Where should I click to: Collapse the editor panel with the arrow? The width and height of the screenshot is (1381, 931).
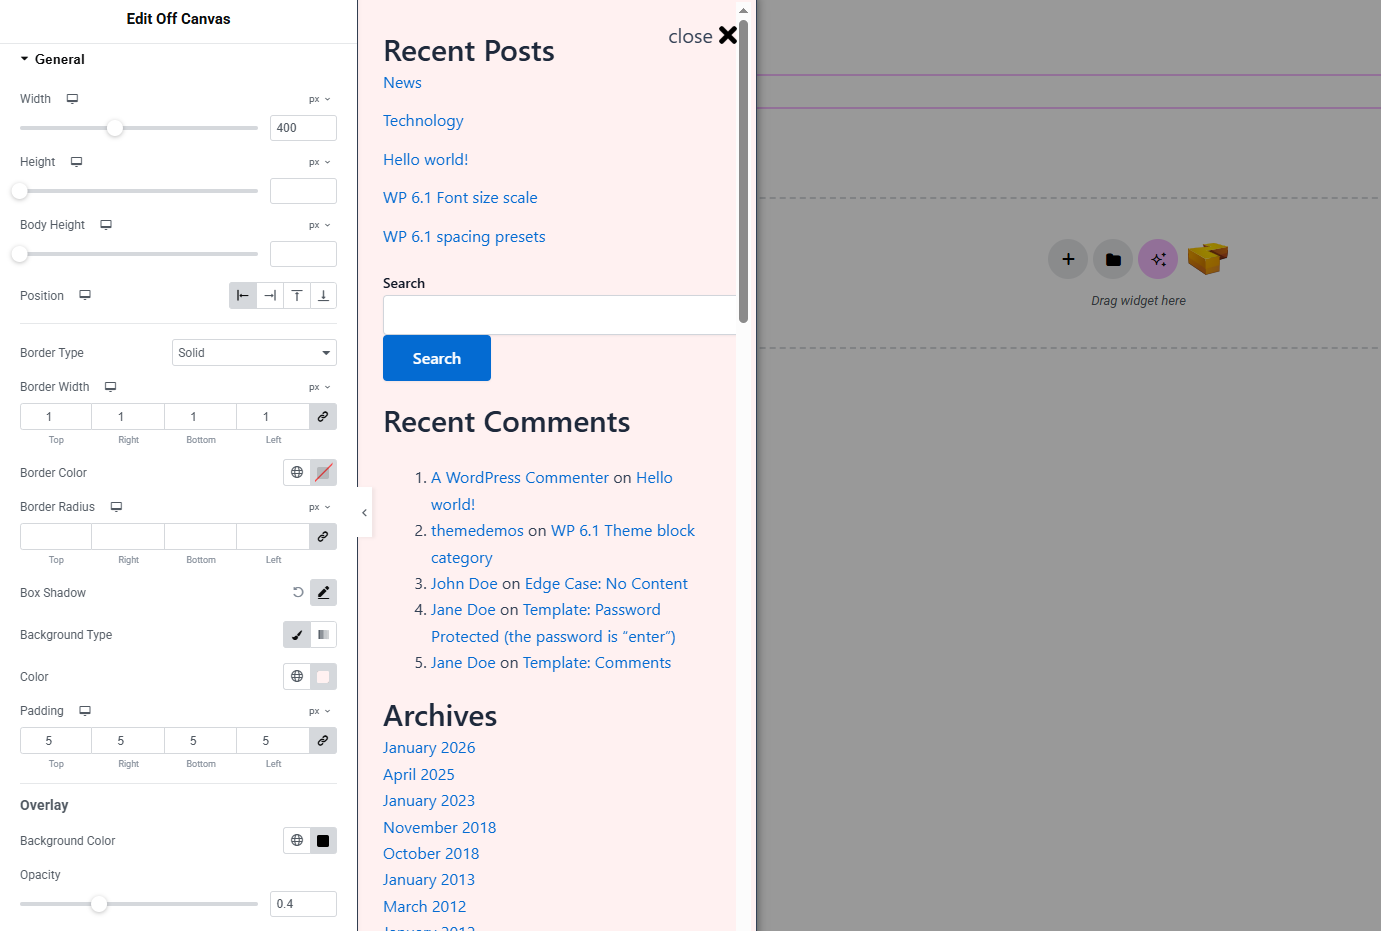pos(364,513)
